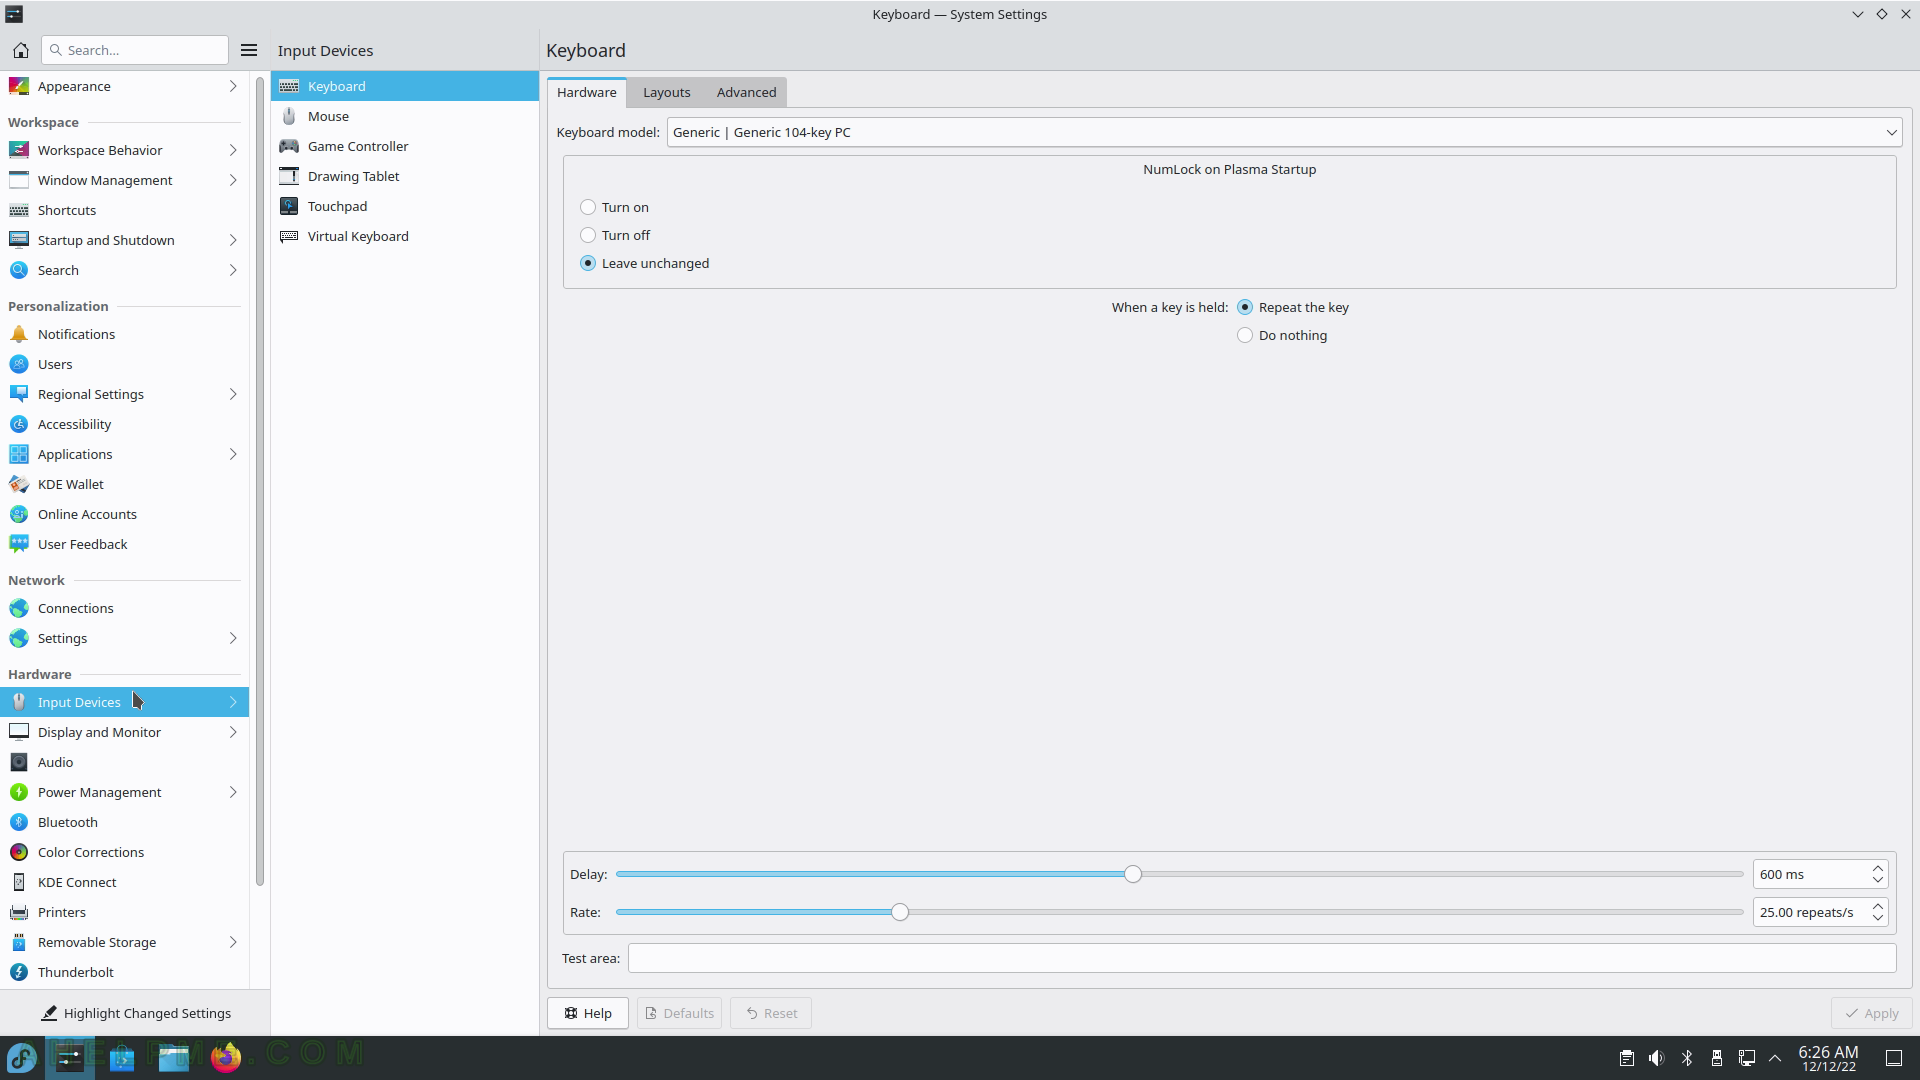Expand Regional Settings category
The image size is (1920, 1080).
point(124,394)
